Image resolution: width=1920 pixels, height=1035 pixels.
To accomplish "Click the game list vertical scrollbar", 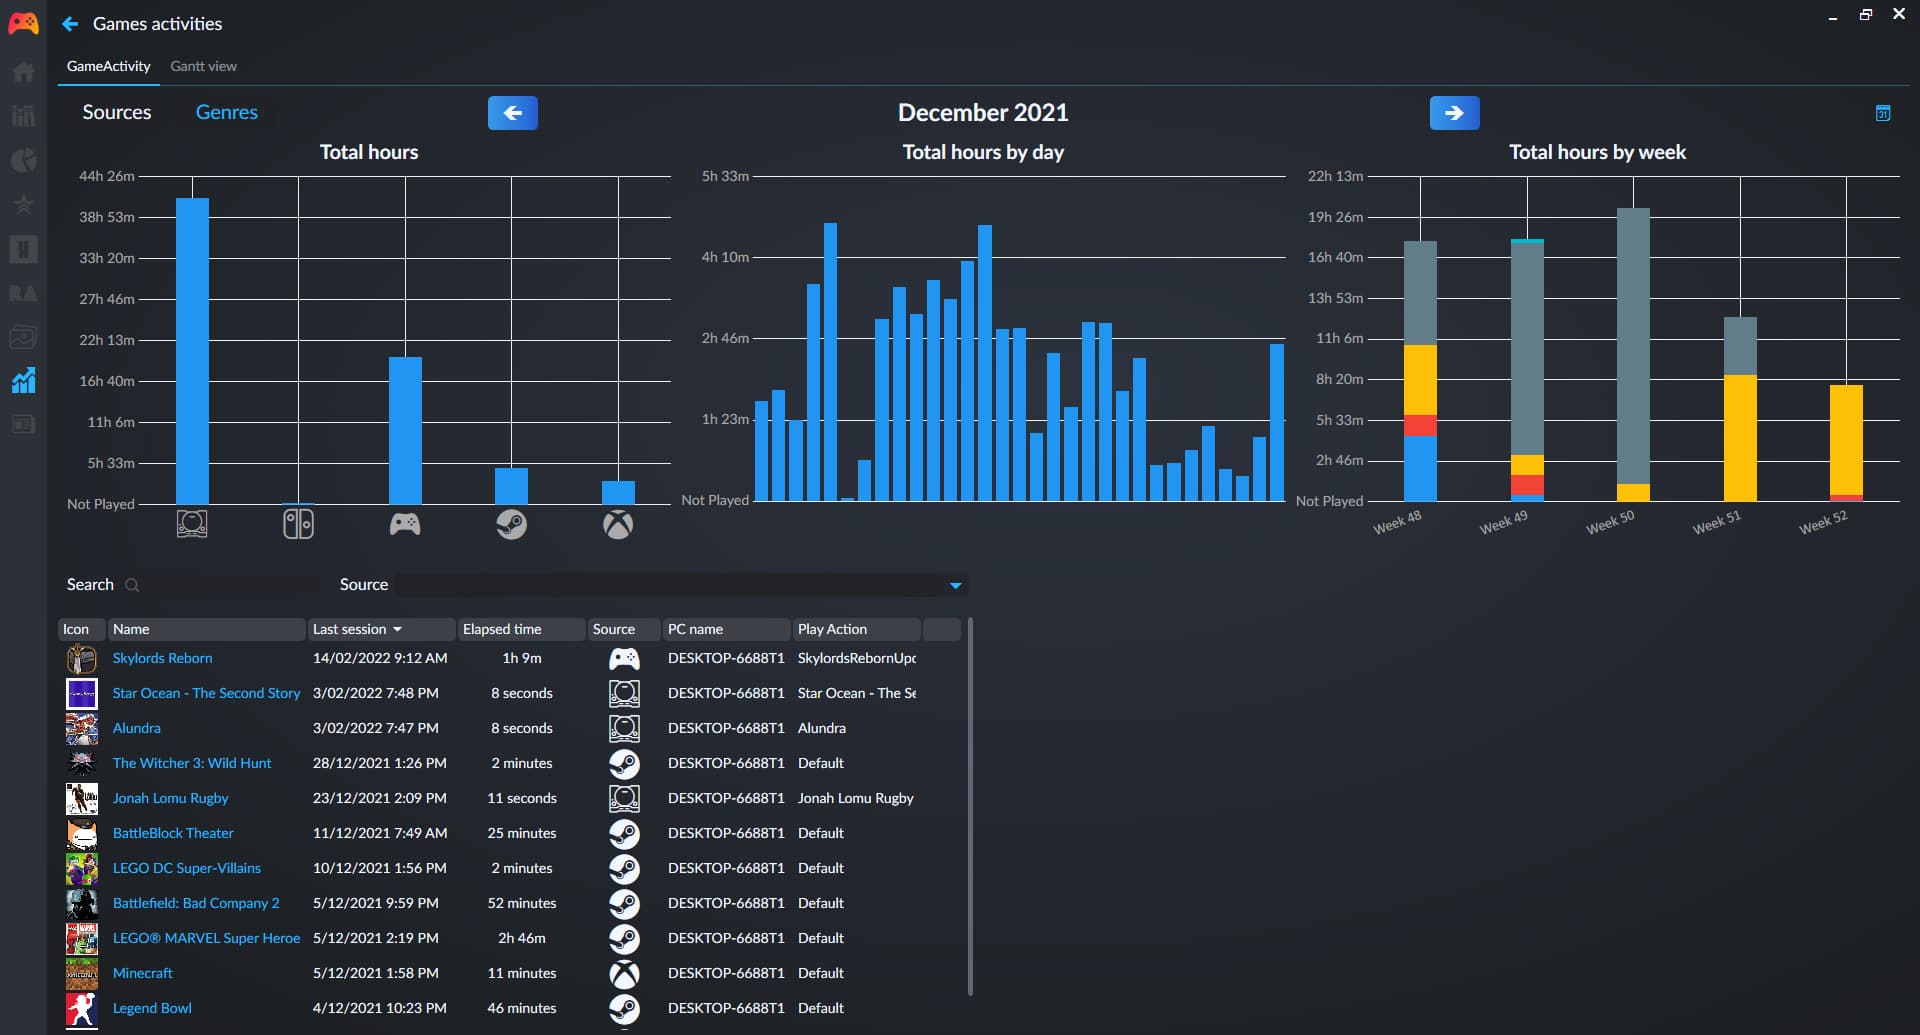I will 970,807.
